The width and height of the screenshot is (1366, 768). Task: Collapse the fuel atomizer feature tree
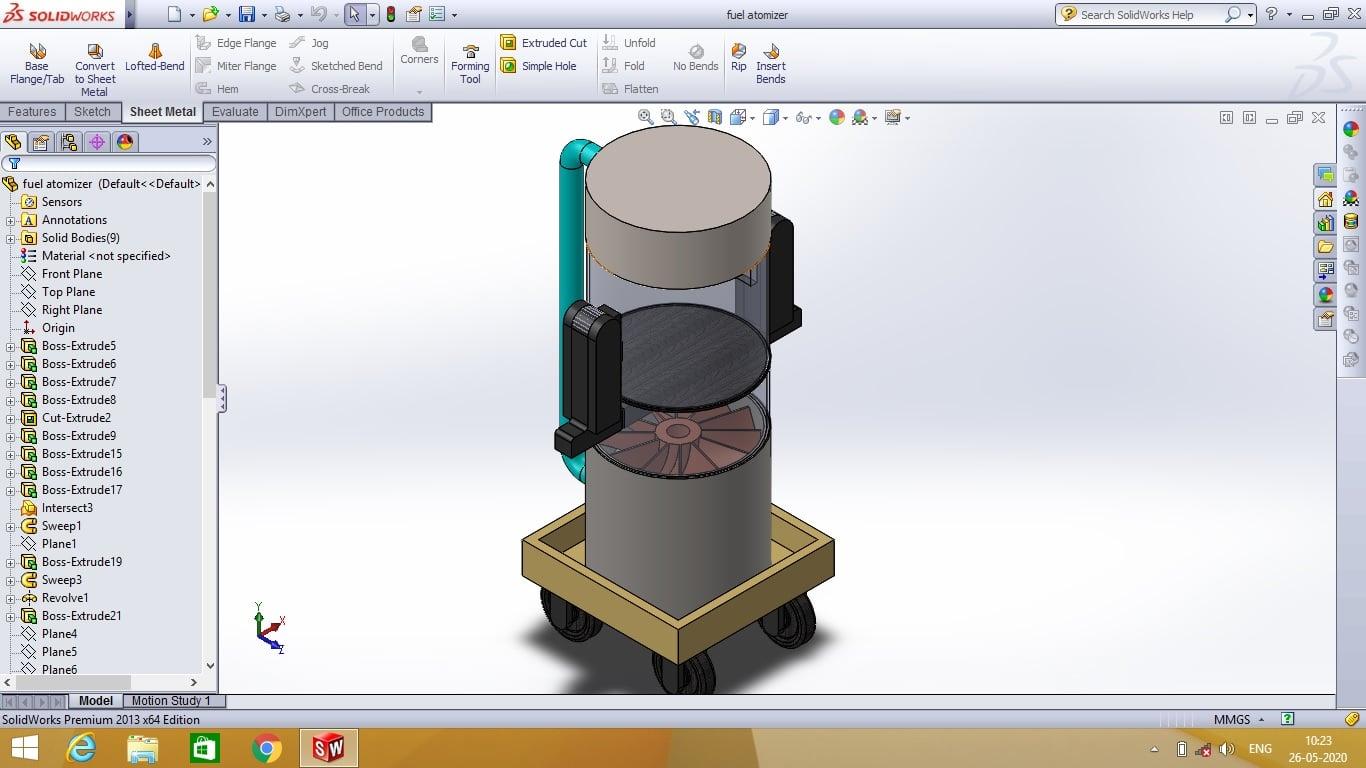coord(209,184)
